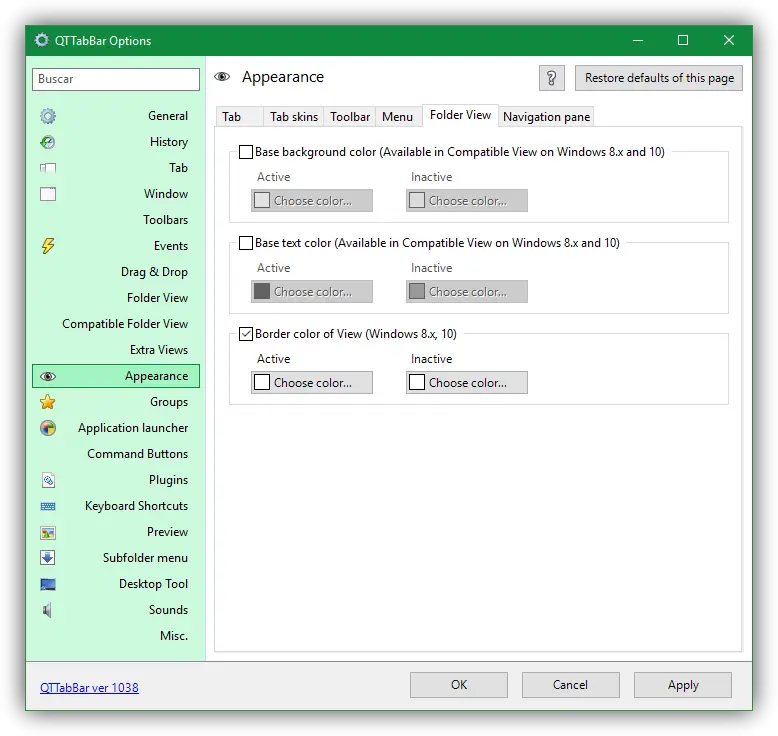Click the Cancel button

[x=571, y=685]
